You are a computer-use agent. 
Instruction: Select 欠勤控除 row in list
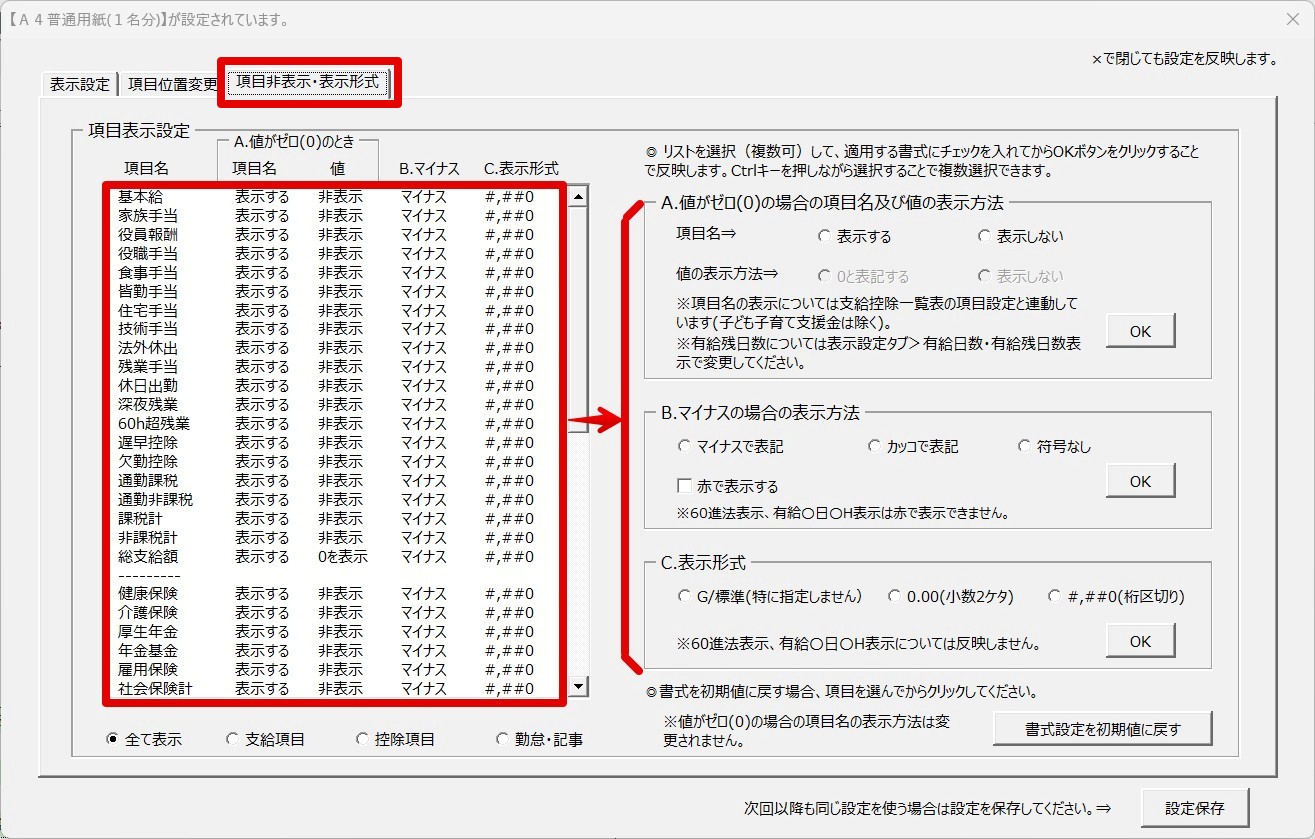(x=337, y=462)
